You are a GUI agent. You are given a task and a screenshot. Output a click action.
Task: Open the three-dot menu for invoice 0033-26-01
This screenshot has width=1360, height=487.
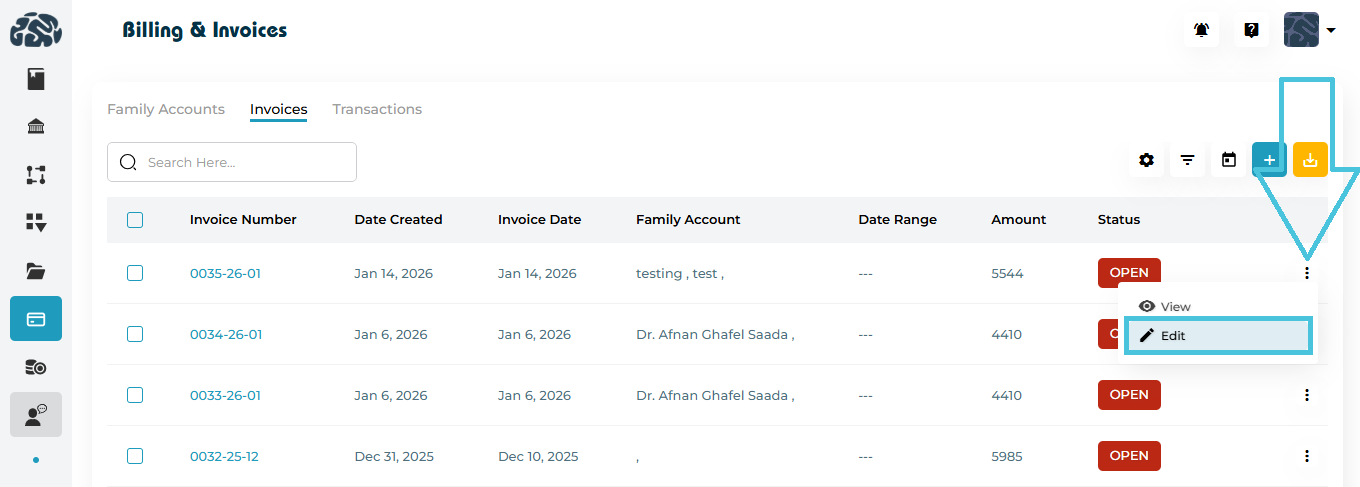point(1306,395)
